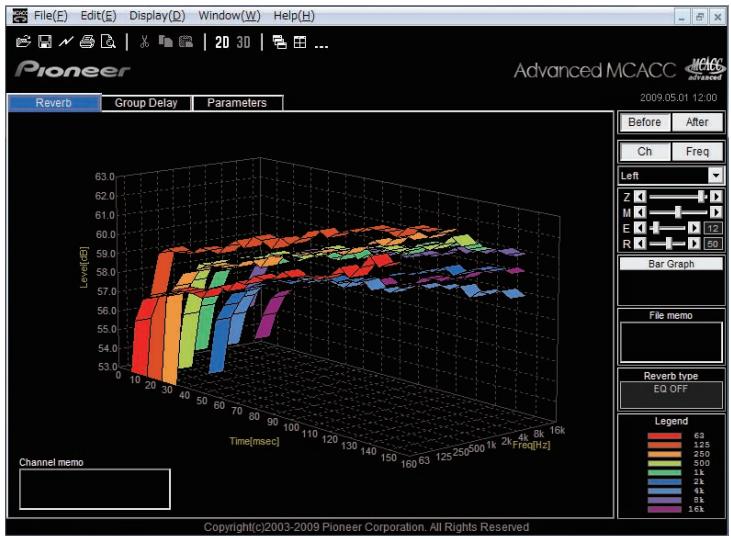Viewport: 731px width, 540px height.
Task: Switch to the Parameters tab
Action: tap(237, 103)
